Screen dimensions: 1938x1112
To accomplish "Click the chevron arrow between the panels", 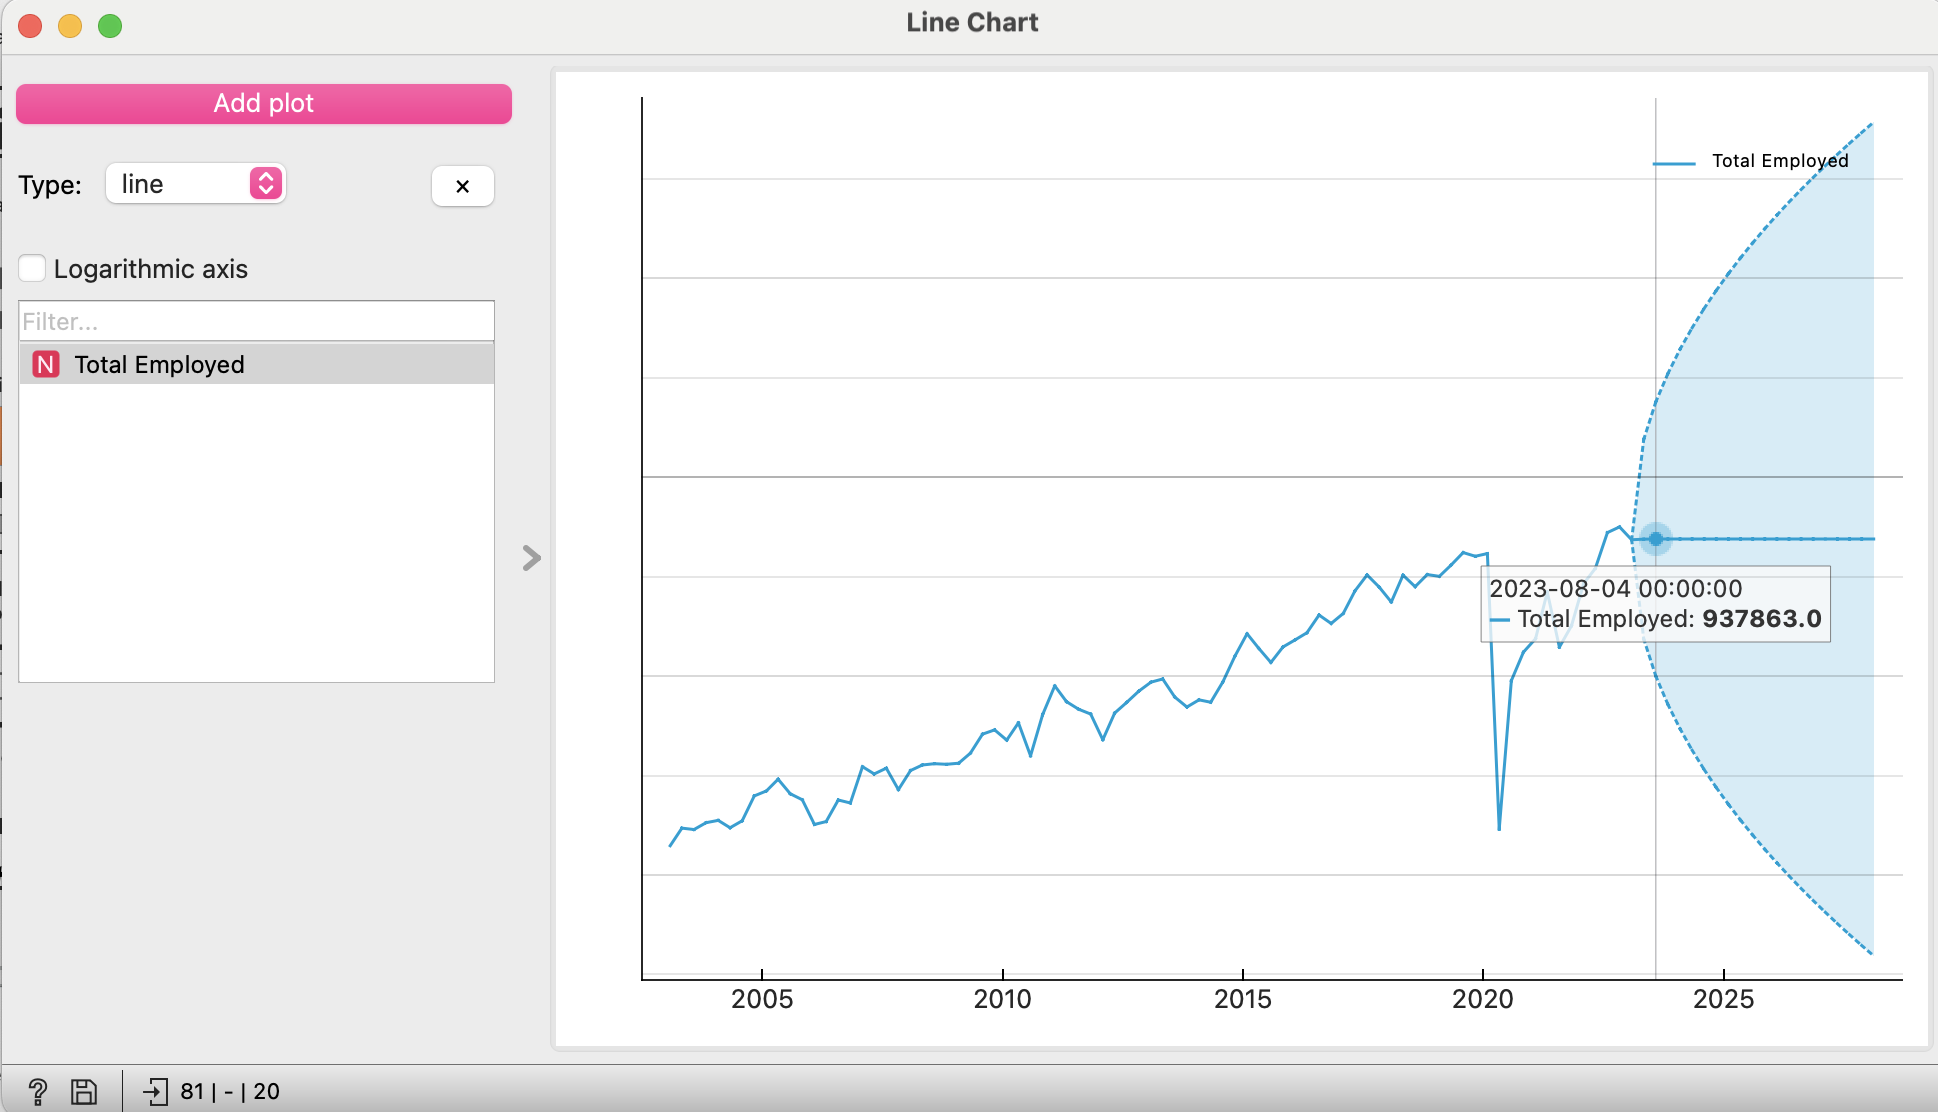I will 529,557.
